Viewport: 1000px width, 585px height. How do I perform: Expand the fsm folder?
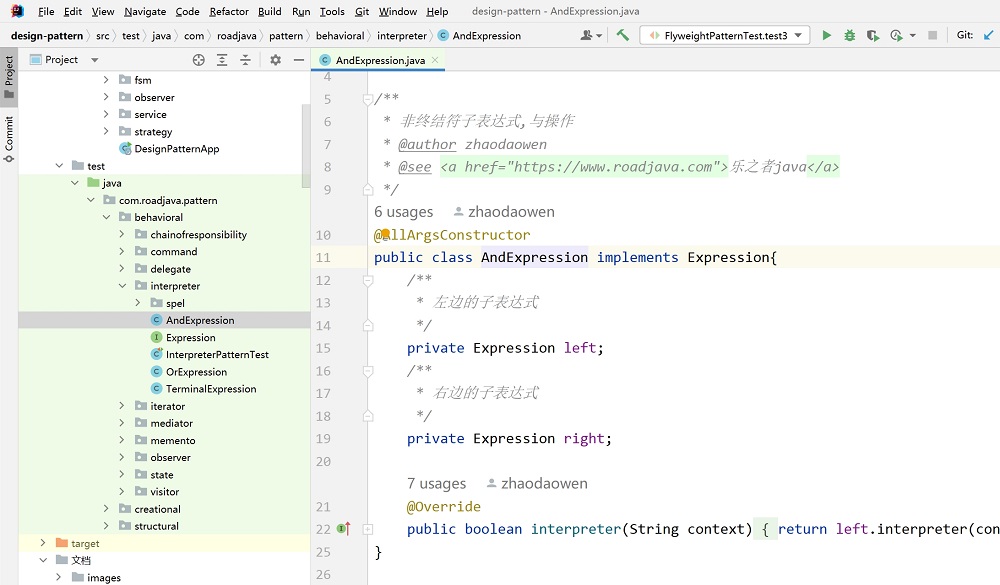(106, 80)
